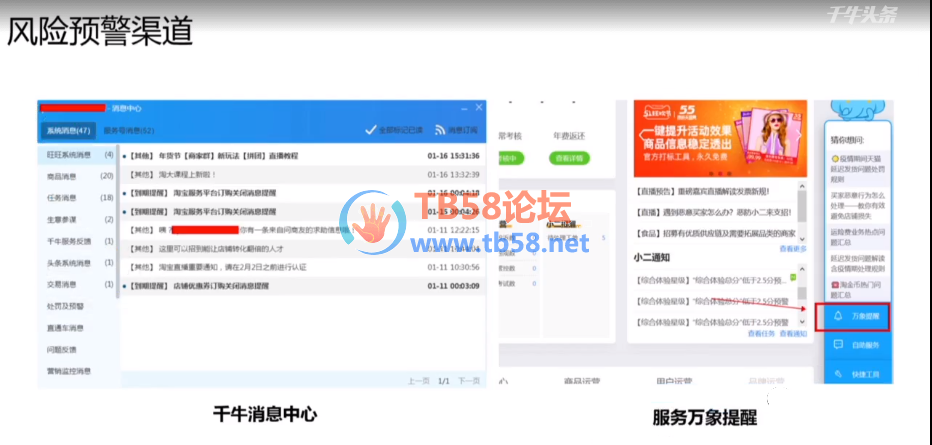Image resolution: width=932 pixels, height=445 pixels.
Task: Click the 自助服务 chat bubble icon
Action: (838, 345)
